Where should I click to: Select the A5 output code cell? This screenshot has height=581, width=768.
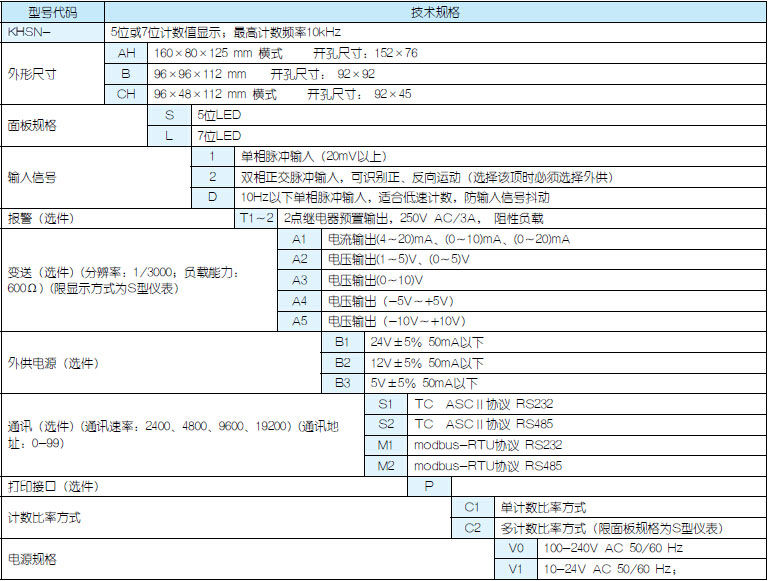(300, 321)
